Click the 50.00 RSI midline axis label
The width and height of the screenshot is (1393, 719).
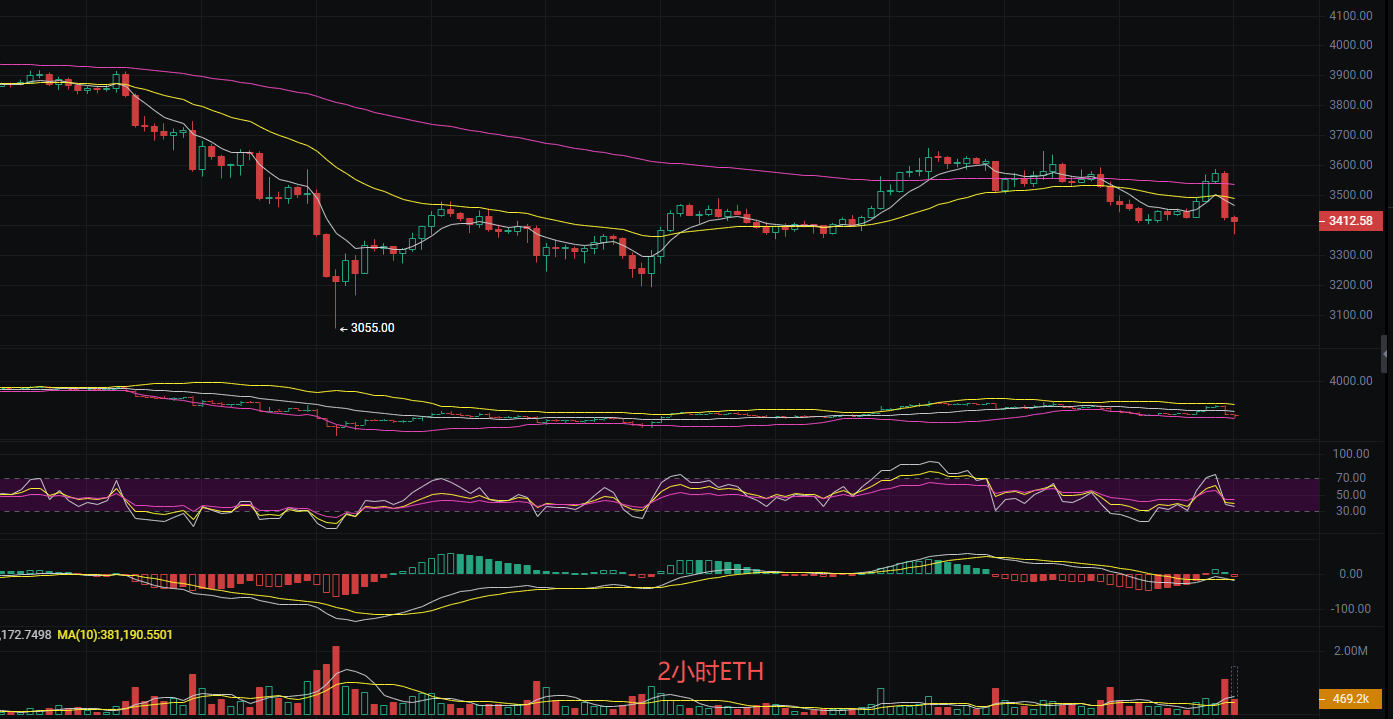[1350, 495]
